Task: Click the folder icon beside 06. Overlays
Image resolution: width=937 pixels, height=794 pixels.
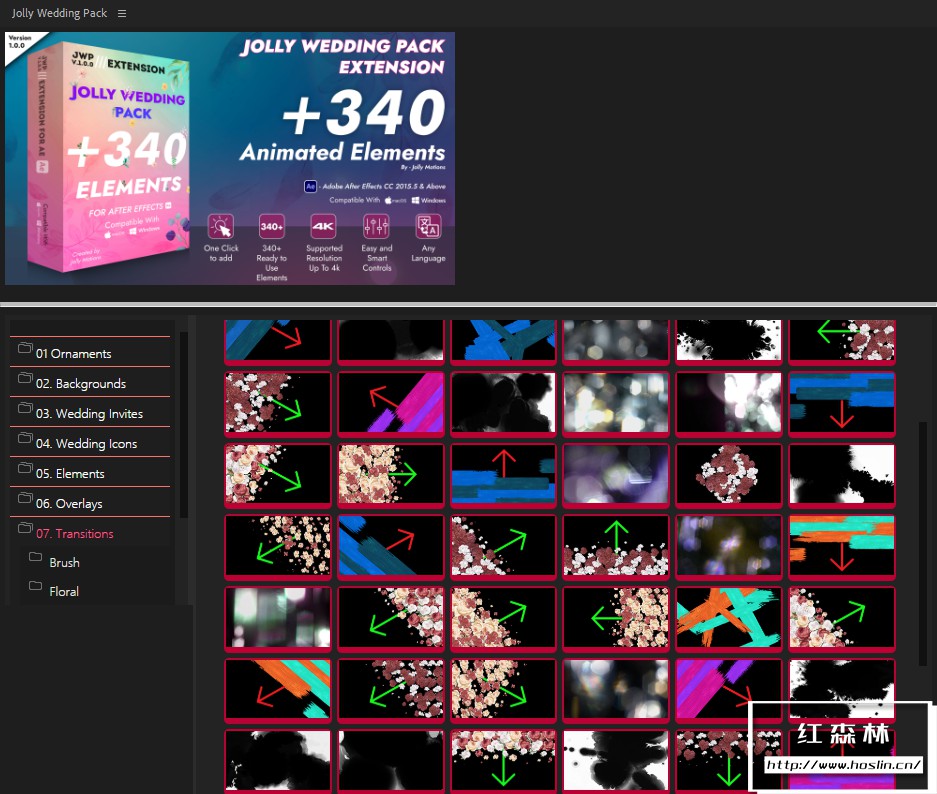Action: (25, 497)
